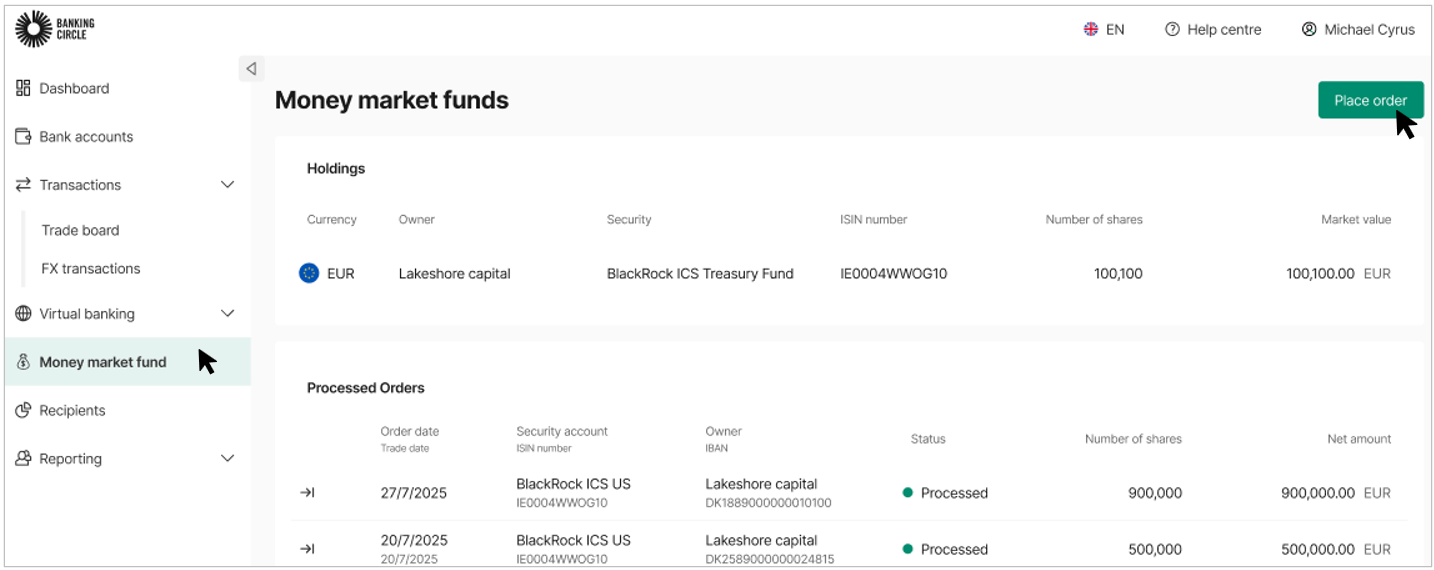This screenshot has width=1434, height=570.
Task: Click IBAN DK1889000000010100
Action: point(768,503)
